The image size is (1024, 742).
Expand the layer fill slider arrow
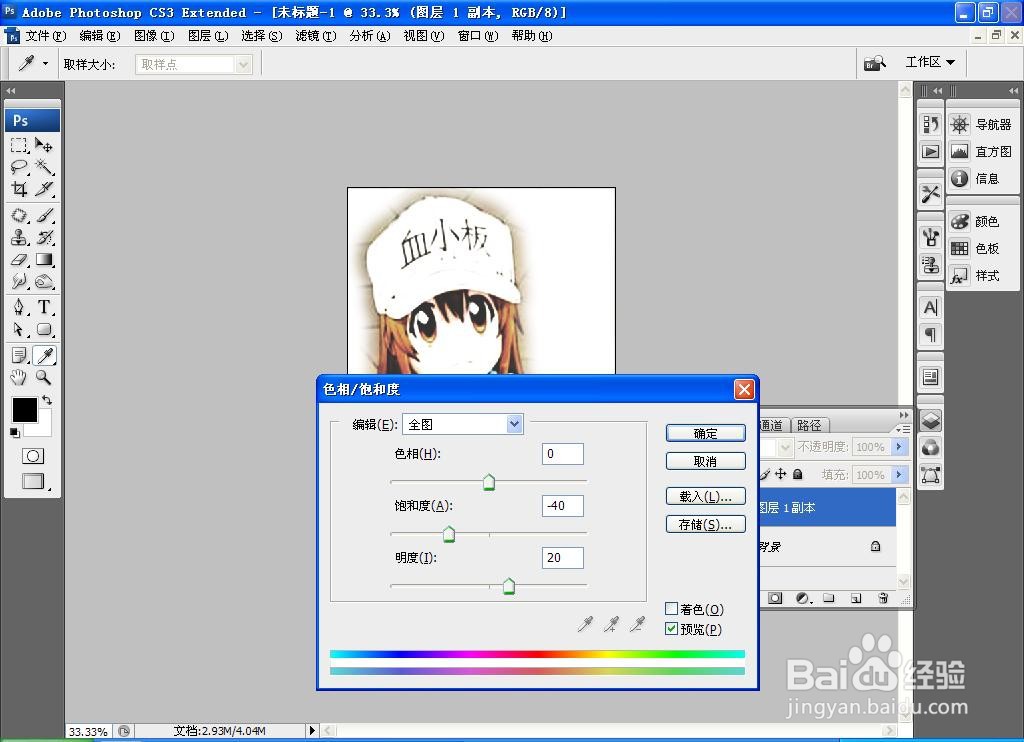(899, 474)
